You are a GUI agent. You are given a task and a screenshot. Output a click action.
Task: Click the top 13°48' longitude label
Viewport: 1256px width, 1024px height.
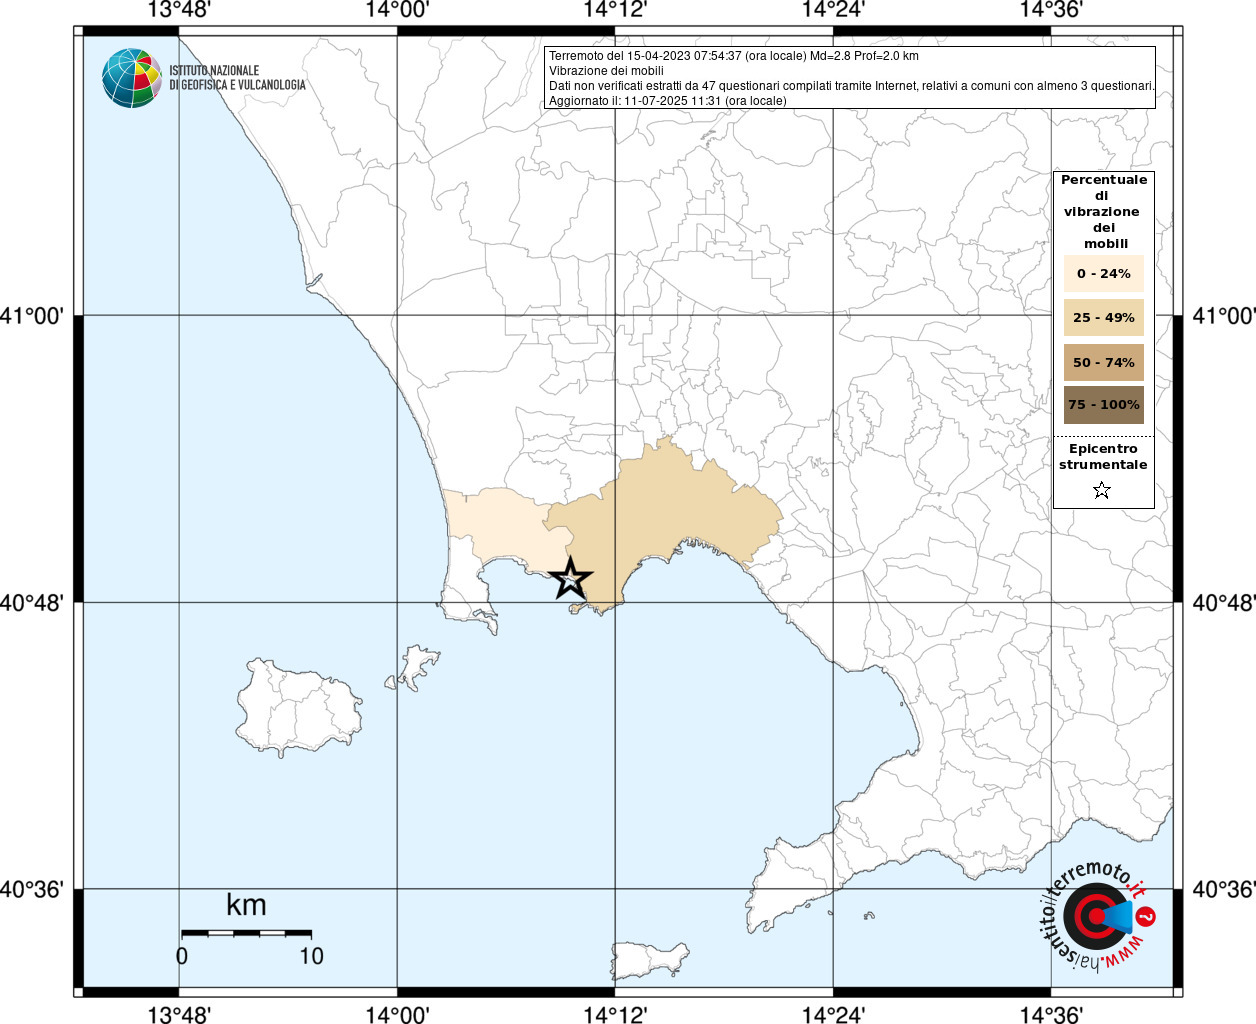coord(179,10)
